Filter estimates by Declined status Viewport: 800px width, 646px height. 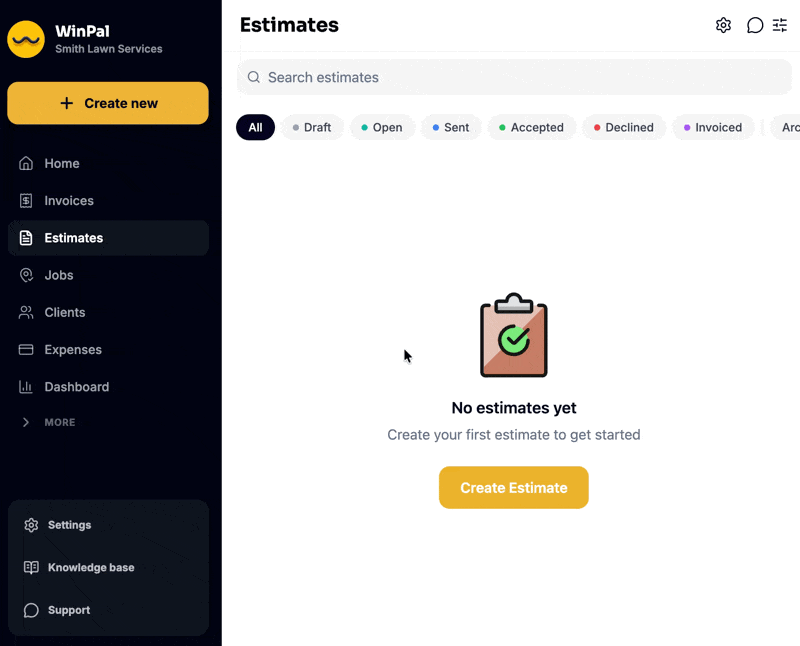[623, 127]
